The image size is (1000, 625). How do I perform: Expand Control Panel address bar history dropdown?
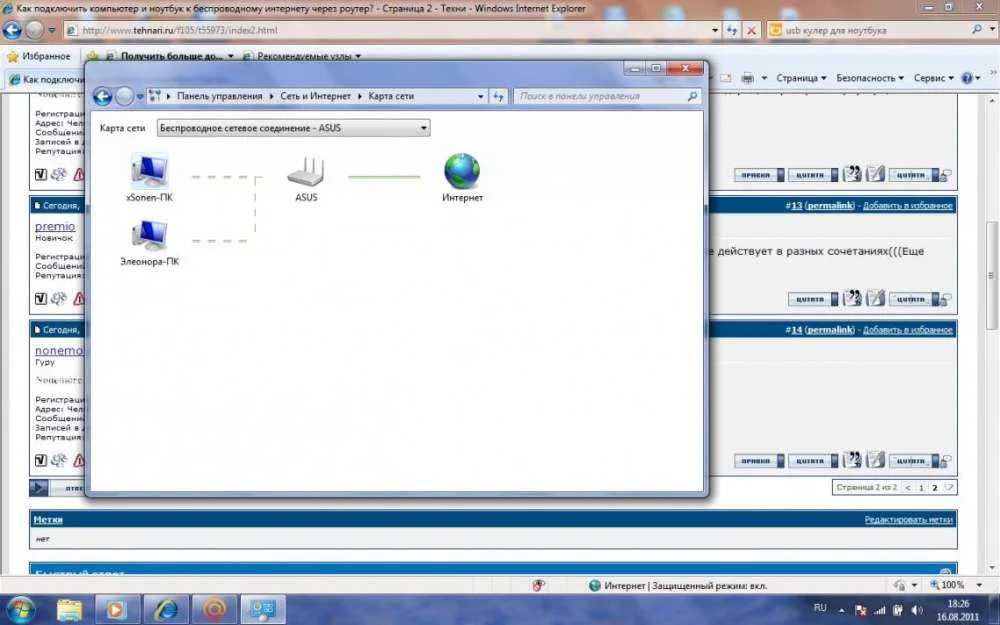pyautogui.click(x=480, y=96)
